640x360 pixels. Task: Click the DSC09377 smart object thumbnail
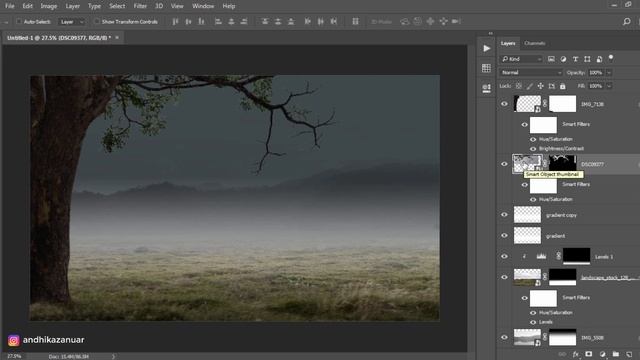(x=527, y=163)
